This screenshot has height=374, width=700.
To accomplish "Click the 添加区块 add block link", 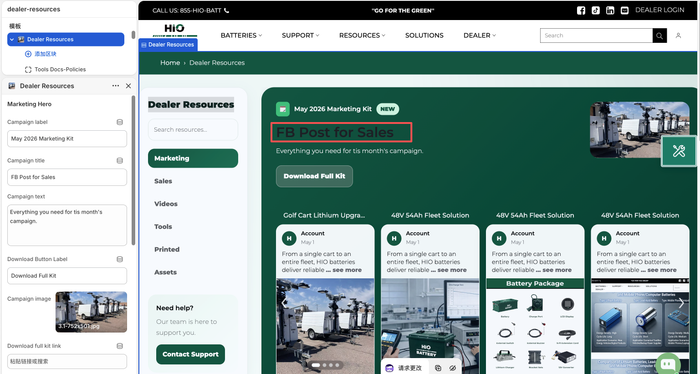I will tap(46, 54).
